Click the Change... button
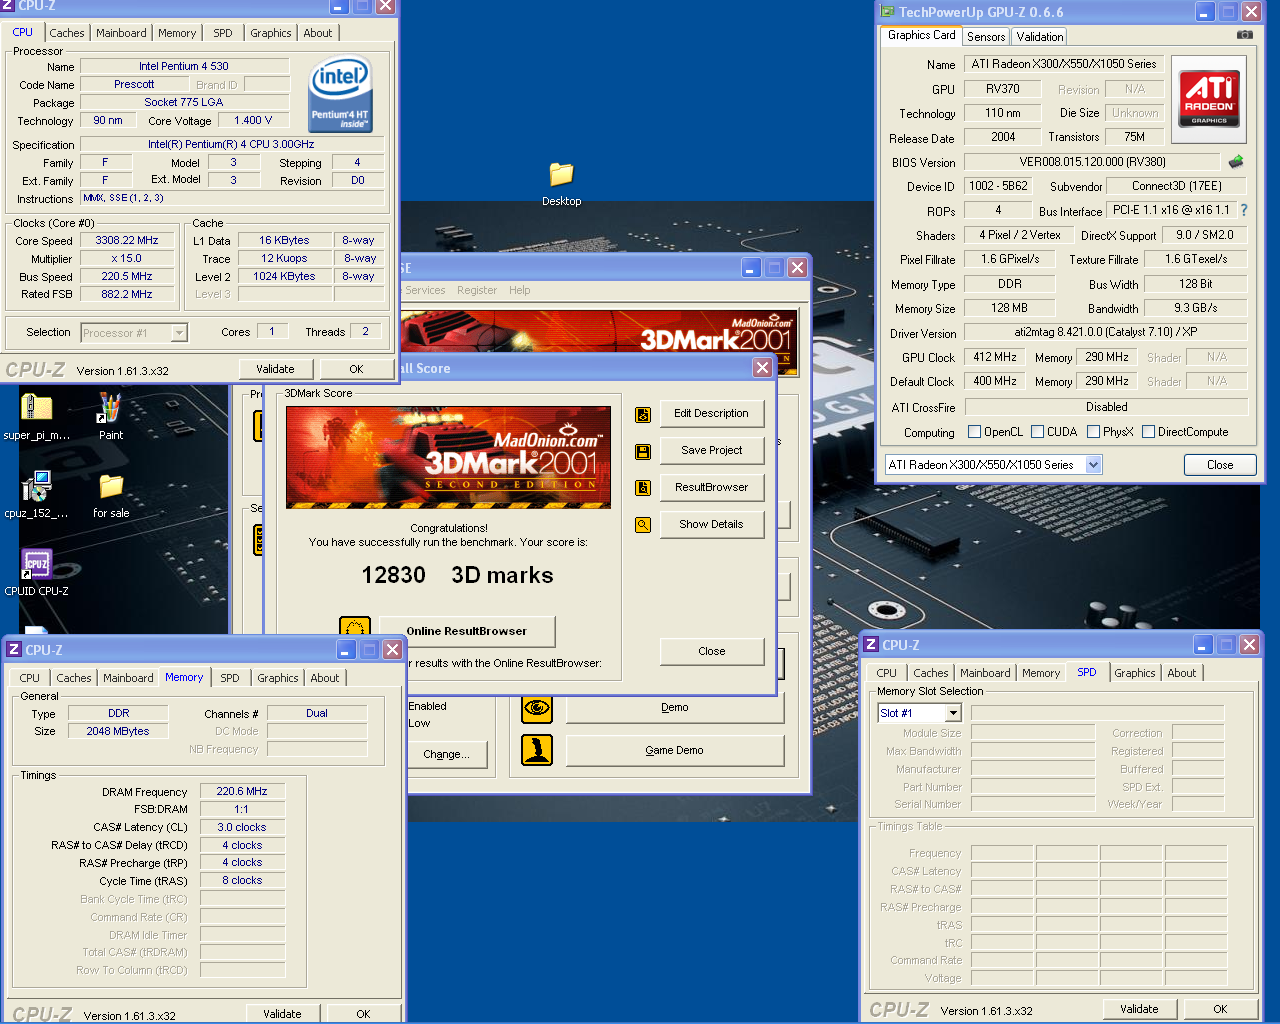The height and width of the screenshot is (1024, 1280). (446, 755)
